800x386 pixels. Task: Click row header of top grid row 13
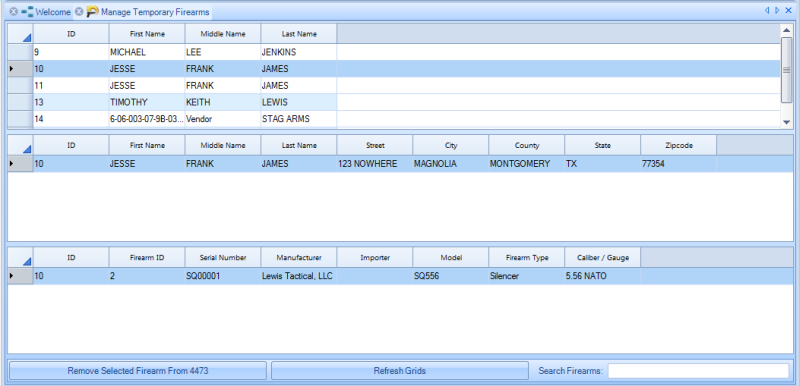tap(20, 102)
